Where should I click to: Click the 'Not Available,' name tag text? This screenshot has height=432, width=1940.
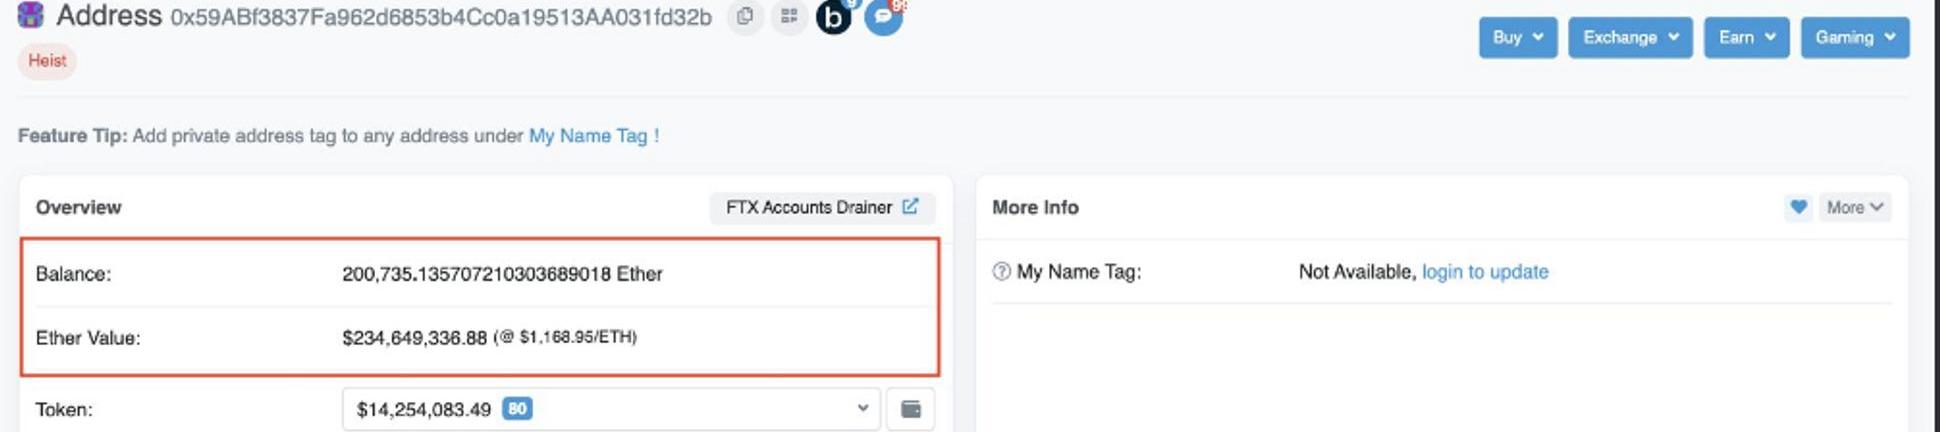[x=1358, y=271]
